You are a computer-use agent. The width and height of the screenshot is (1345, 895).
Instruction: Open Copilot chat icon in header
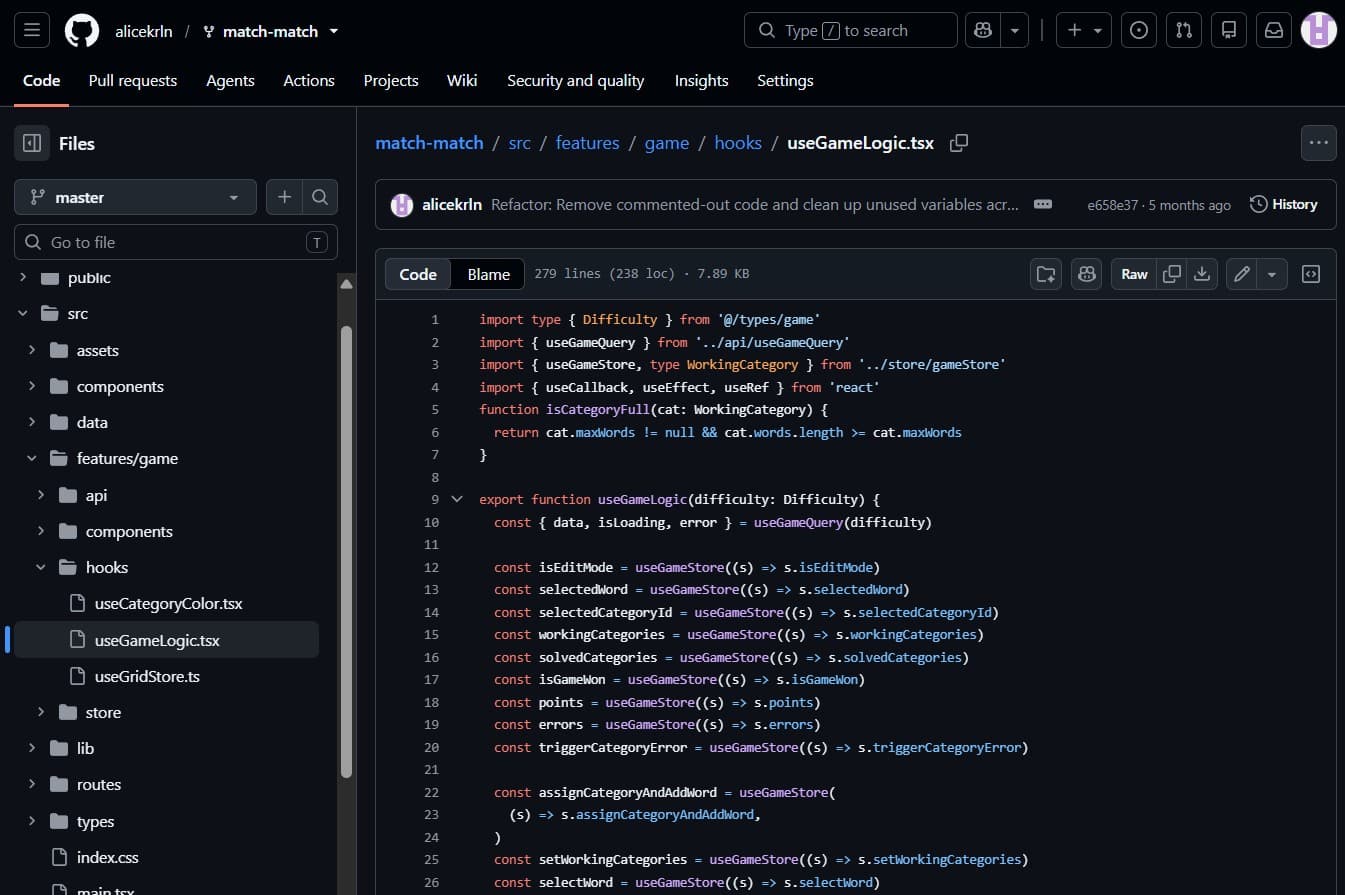click(983, 31)
